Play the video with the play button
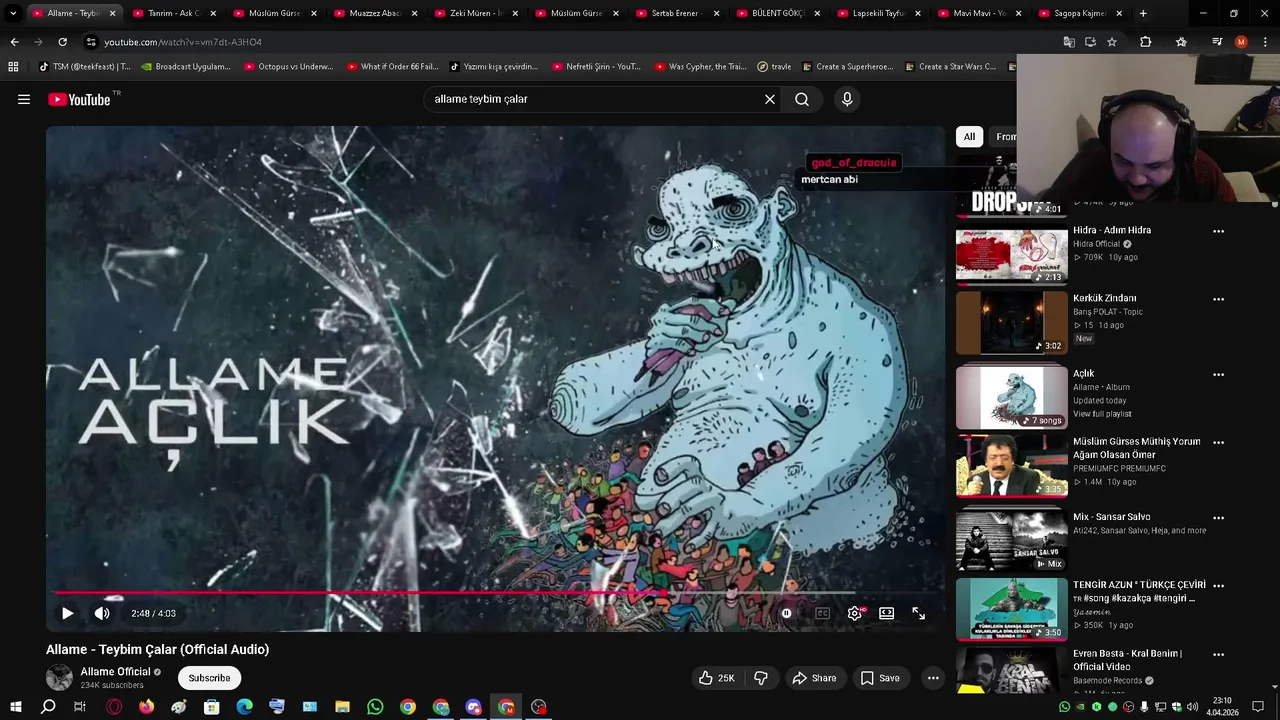Screen dimensions: 1280x720 (x=67, y=613)
